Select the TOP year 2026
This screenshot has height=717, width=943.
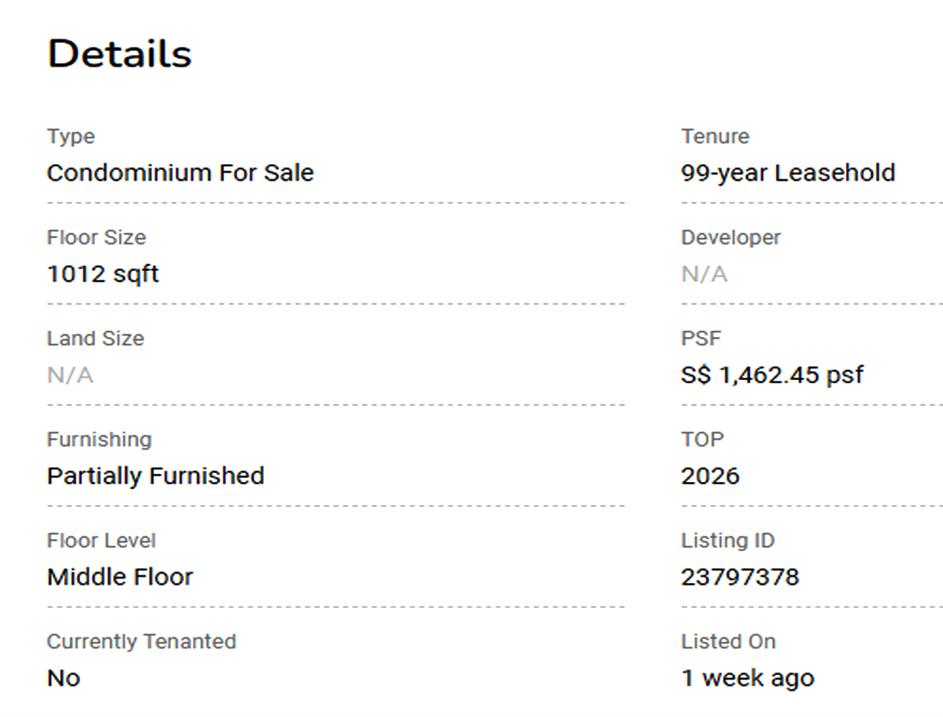click(710, 476)
